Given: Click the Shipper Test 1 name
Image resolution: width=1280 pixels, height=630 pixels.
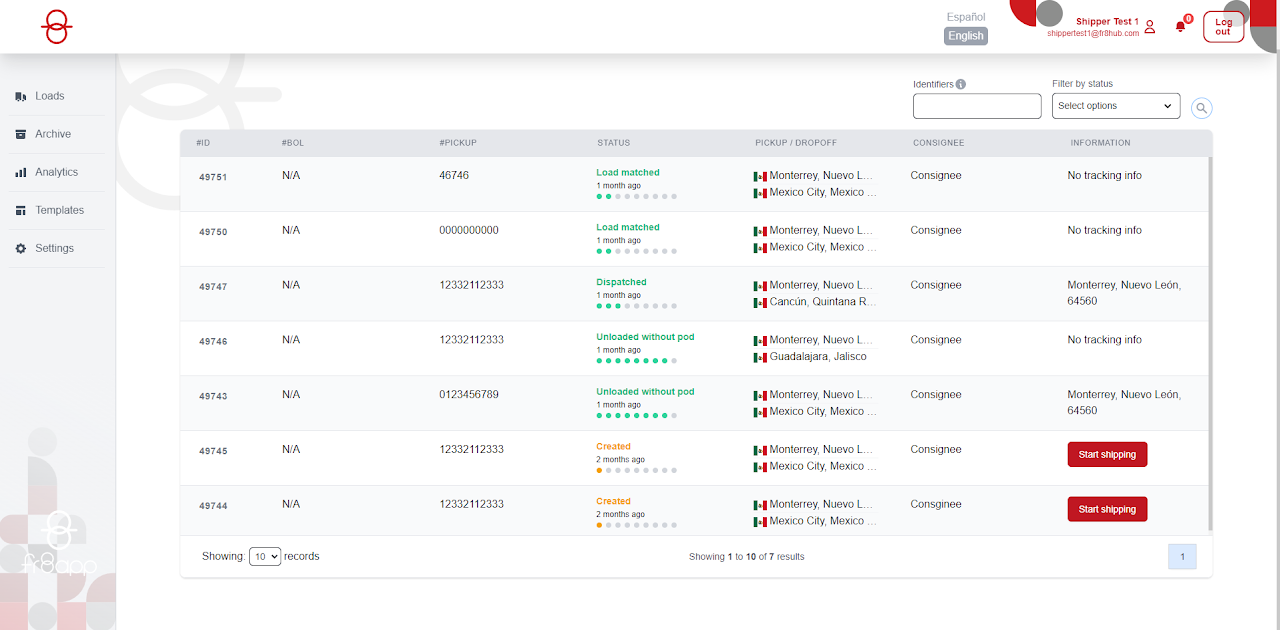Looking at the screenshot, I should coord(1107,21).
